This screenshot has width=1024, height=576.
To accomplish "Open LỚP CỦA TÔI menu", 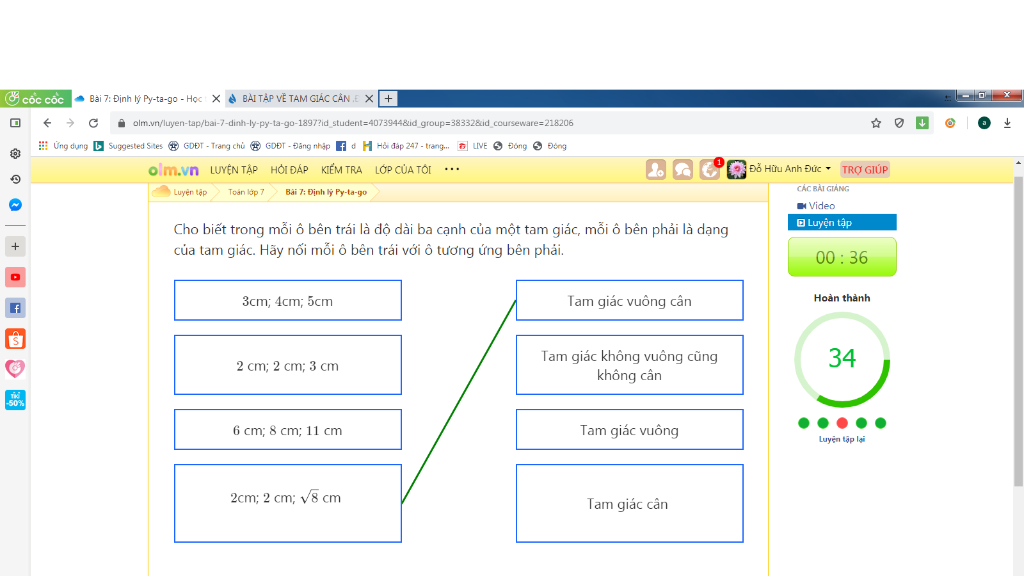I will click(x=403, y=170).
